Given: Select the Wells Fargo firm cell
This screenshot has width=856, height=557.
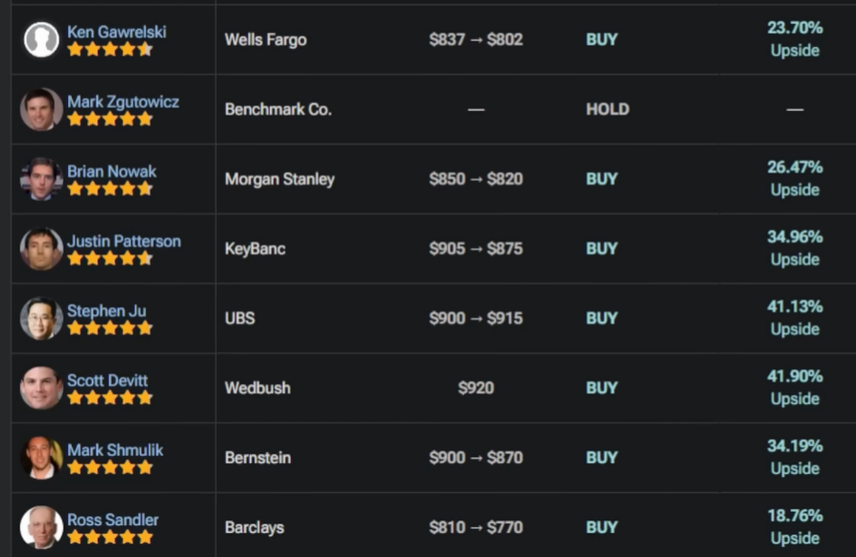Looking at the screenshot, I should pos(266,40).
